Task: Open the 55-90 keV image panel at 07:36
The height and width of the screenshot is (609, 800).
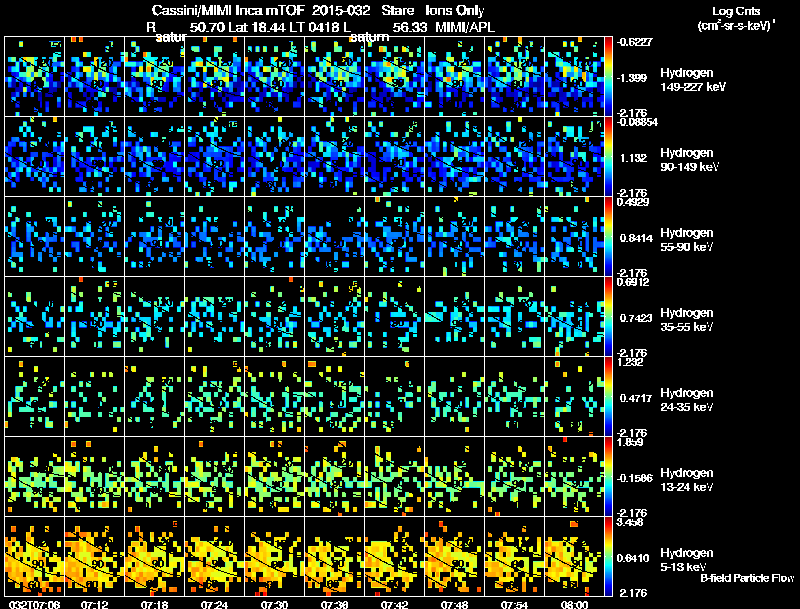Action: (x=335, y=237)
